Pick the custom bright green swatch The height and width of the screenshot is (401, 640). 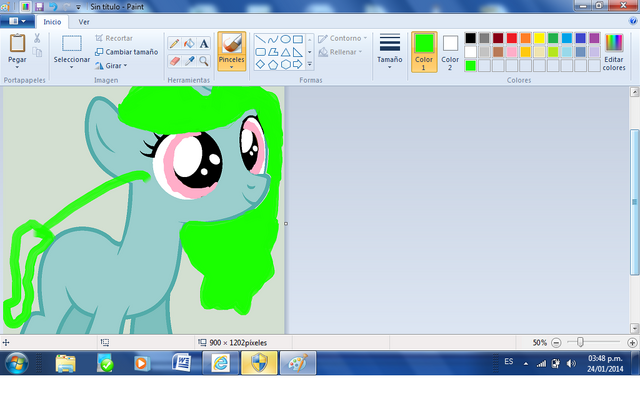pyautogui.click(x=471, y=65)
